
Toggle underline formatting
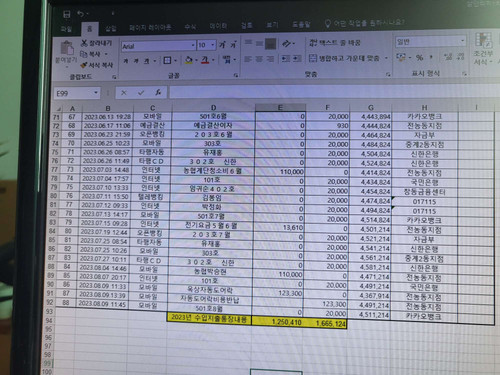(x=146, y=61)
